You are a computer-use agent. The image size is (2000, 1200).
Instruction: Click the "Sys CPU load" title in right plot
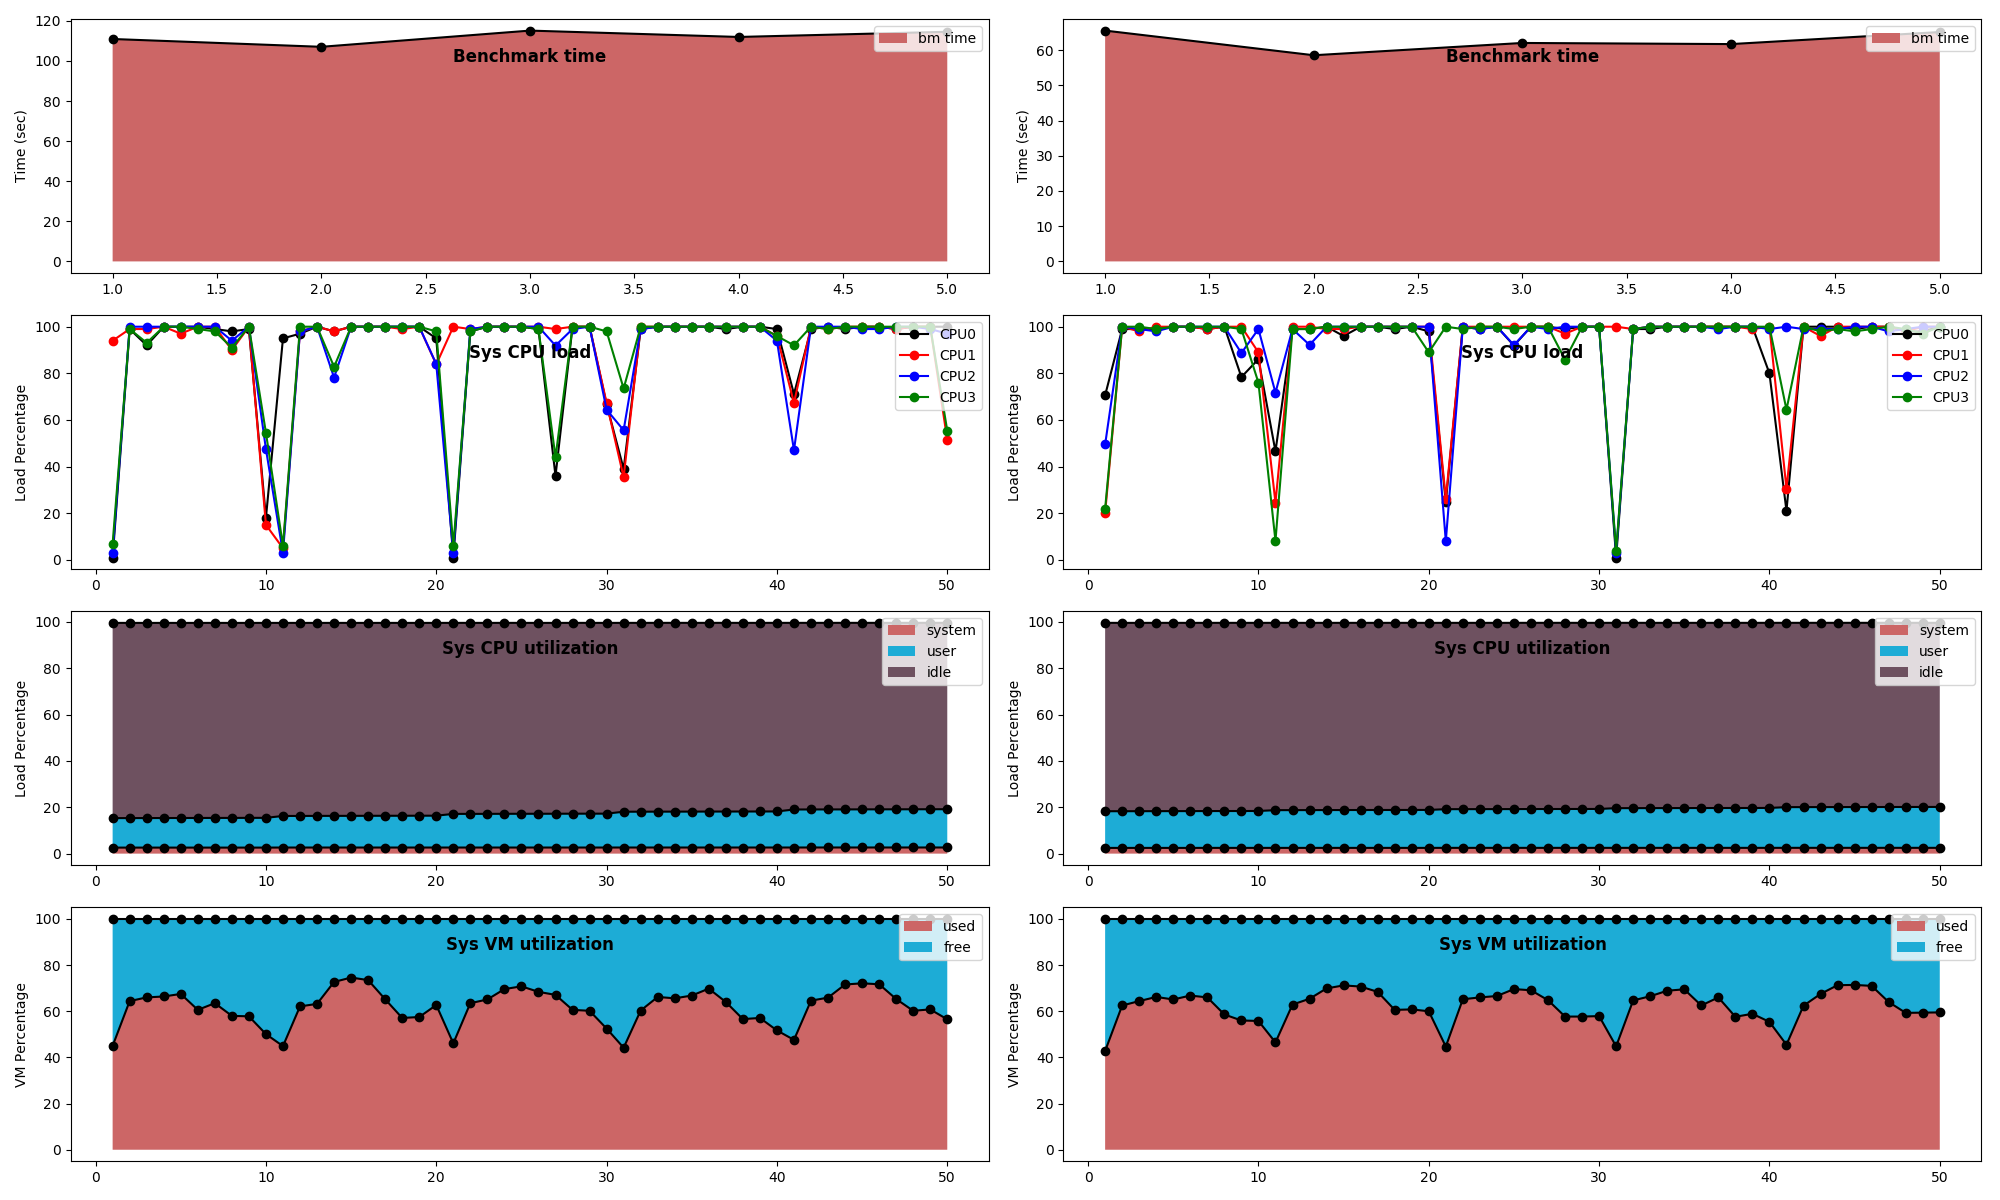(1522, 352)
